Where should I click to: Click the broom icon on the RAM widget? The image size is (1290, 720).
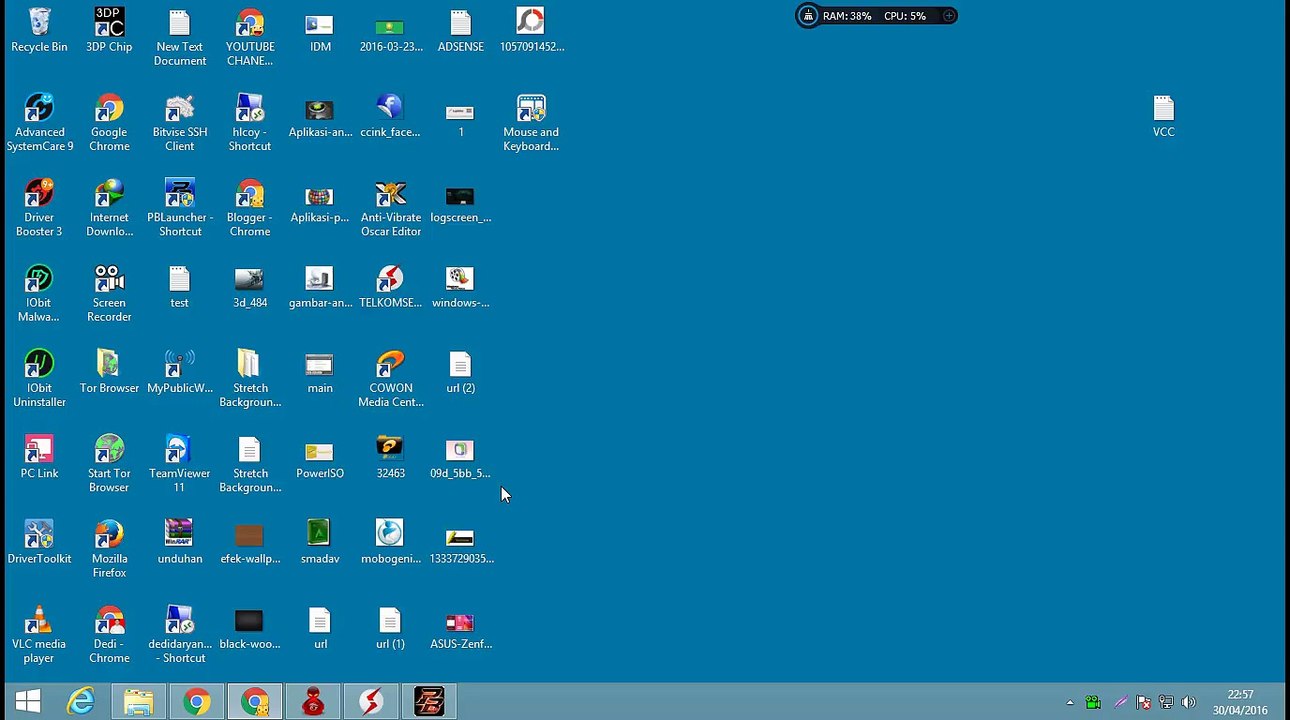coord(808,15)
